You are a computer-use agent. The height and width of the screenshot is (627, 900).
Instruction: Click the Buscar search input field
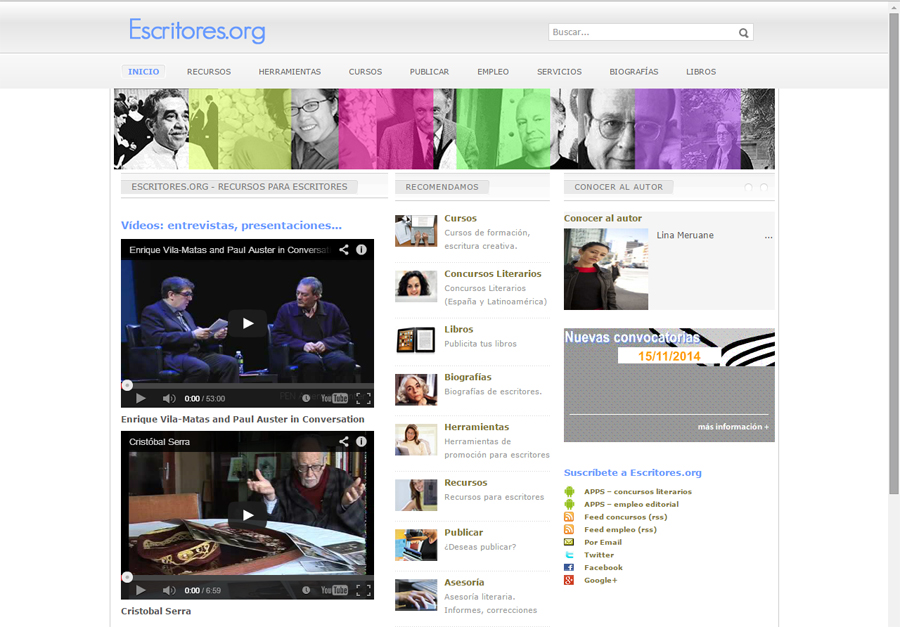[640, 32]
